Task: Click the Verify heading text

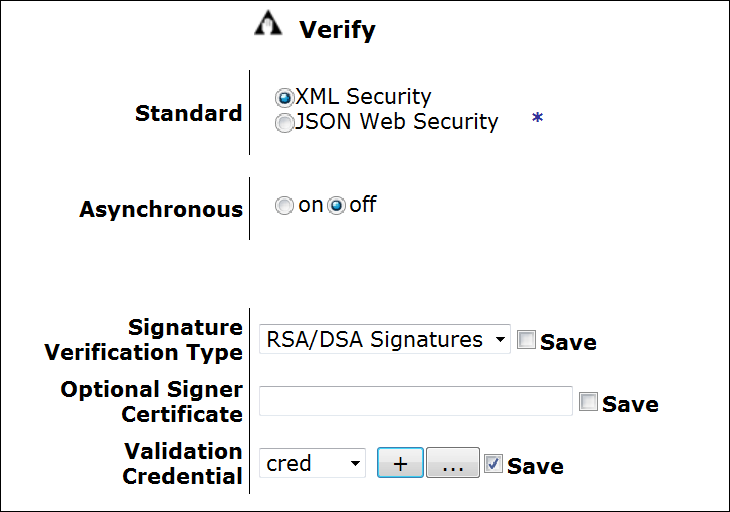Action: (x=338, y=30)
